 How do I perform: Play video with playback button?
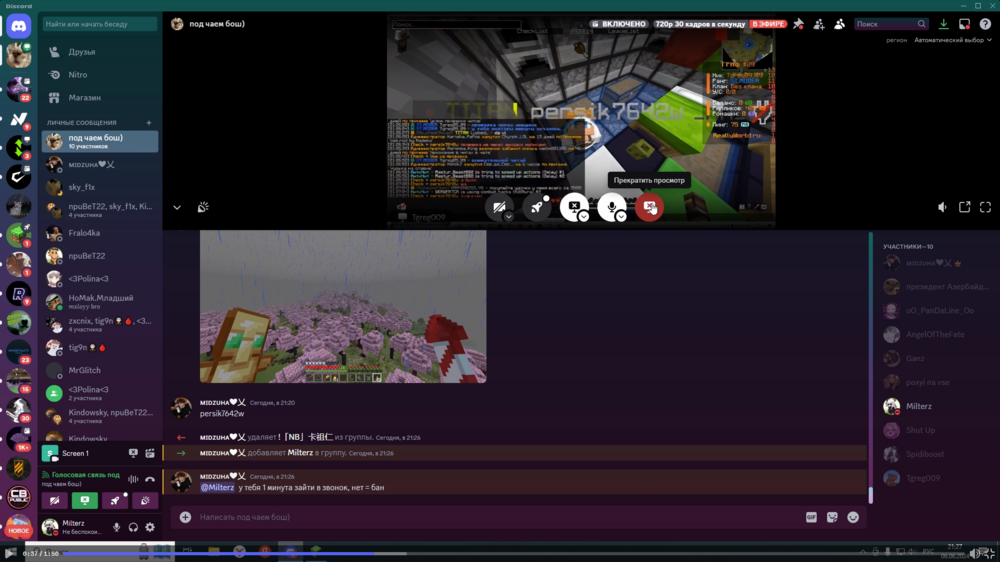[x=10, y=553]
